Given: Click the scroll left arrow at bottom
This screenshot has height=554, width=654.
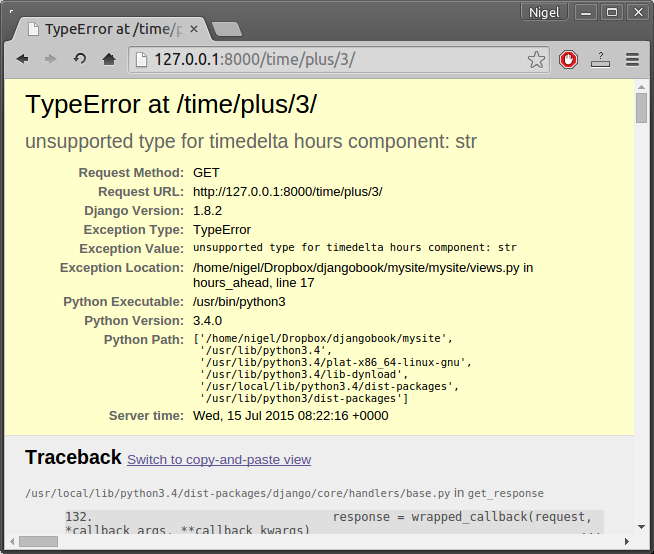Looking at the screenshot, I should [x=12, y=541].
